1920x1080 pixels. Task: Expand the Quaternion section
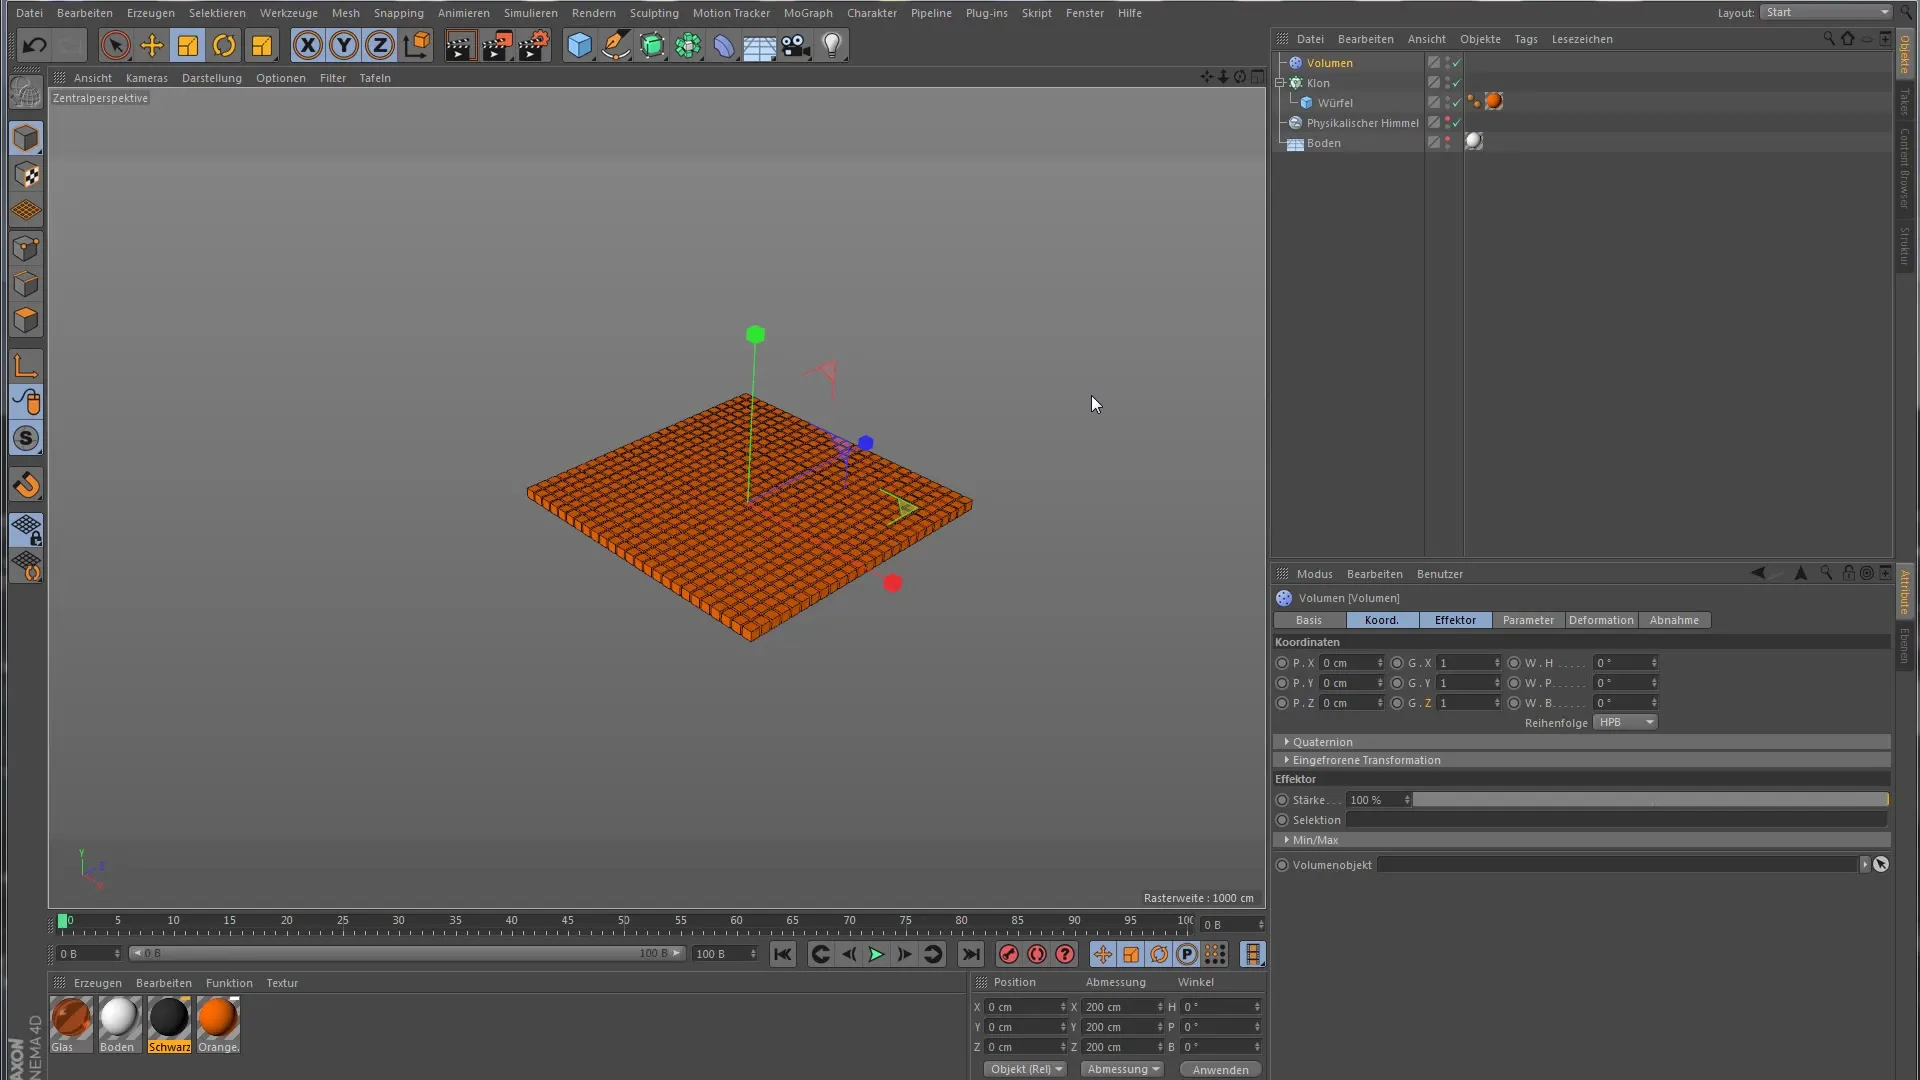(x=1321, y=742)
